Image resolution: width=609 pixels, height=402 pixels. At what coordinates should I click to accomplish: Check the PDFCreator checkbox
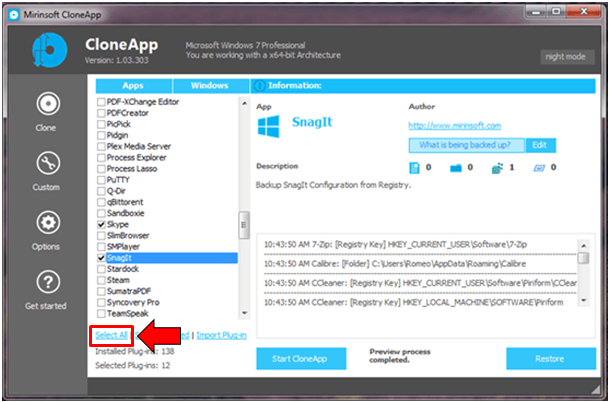coord(101,113)
